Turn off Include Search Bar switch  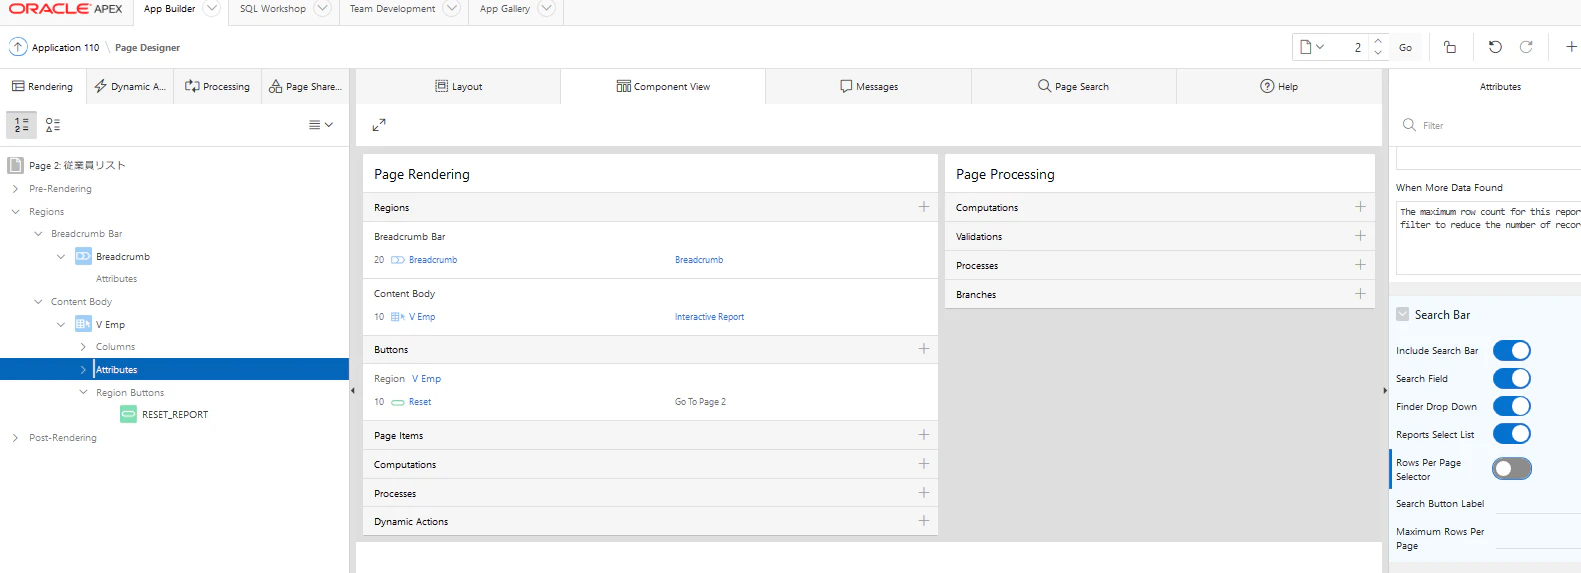[1512, 351]
